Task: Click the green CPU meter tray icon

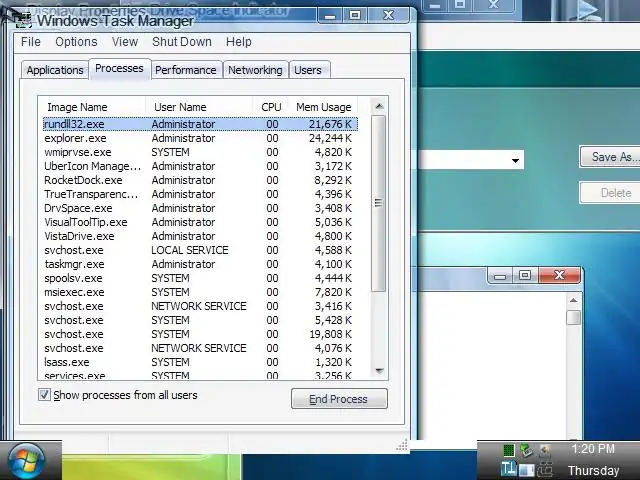Action: (x=509, y=450)
